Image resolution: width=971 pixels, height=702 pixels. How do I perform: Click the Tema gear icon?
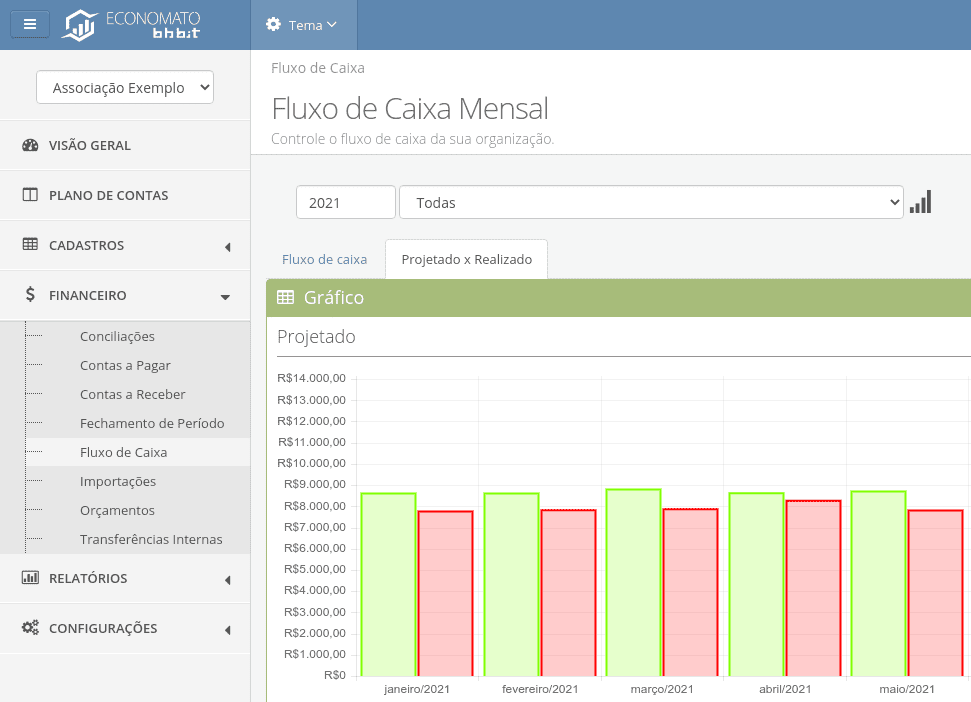[x=273, y=24]
